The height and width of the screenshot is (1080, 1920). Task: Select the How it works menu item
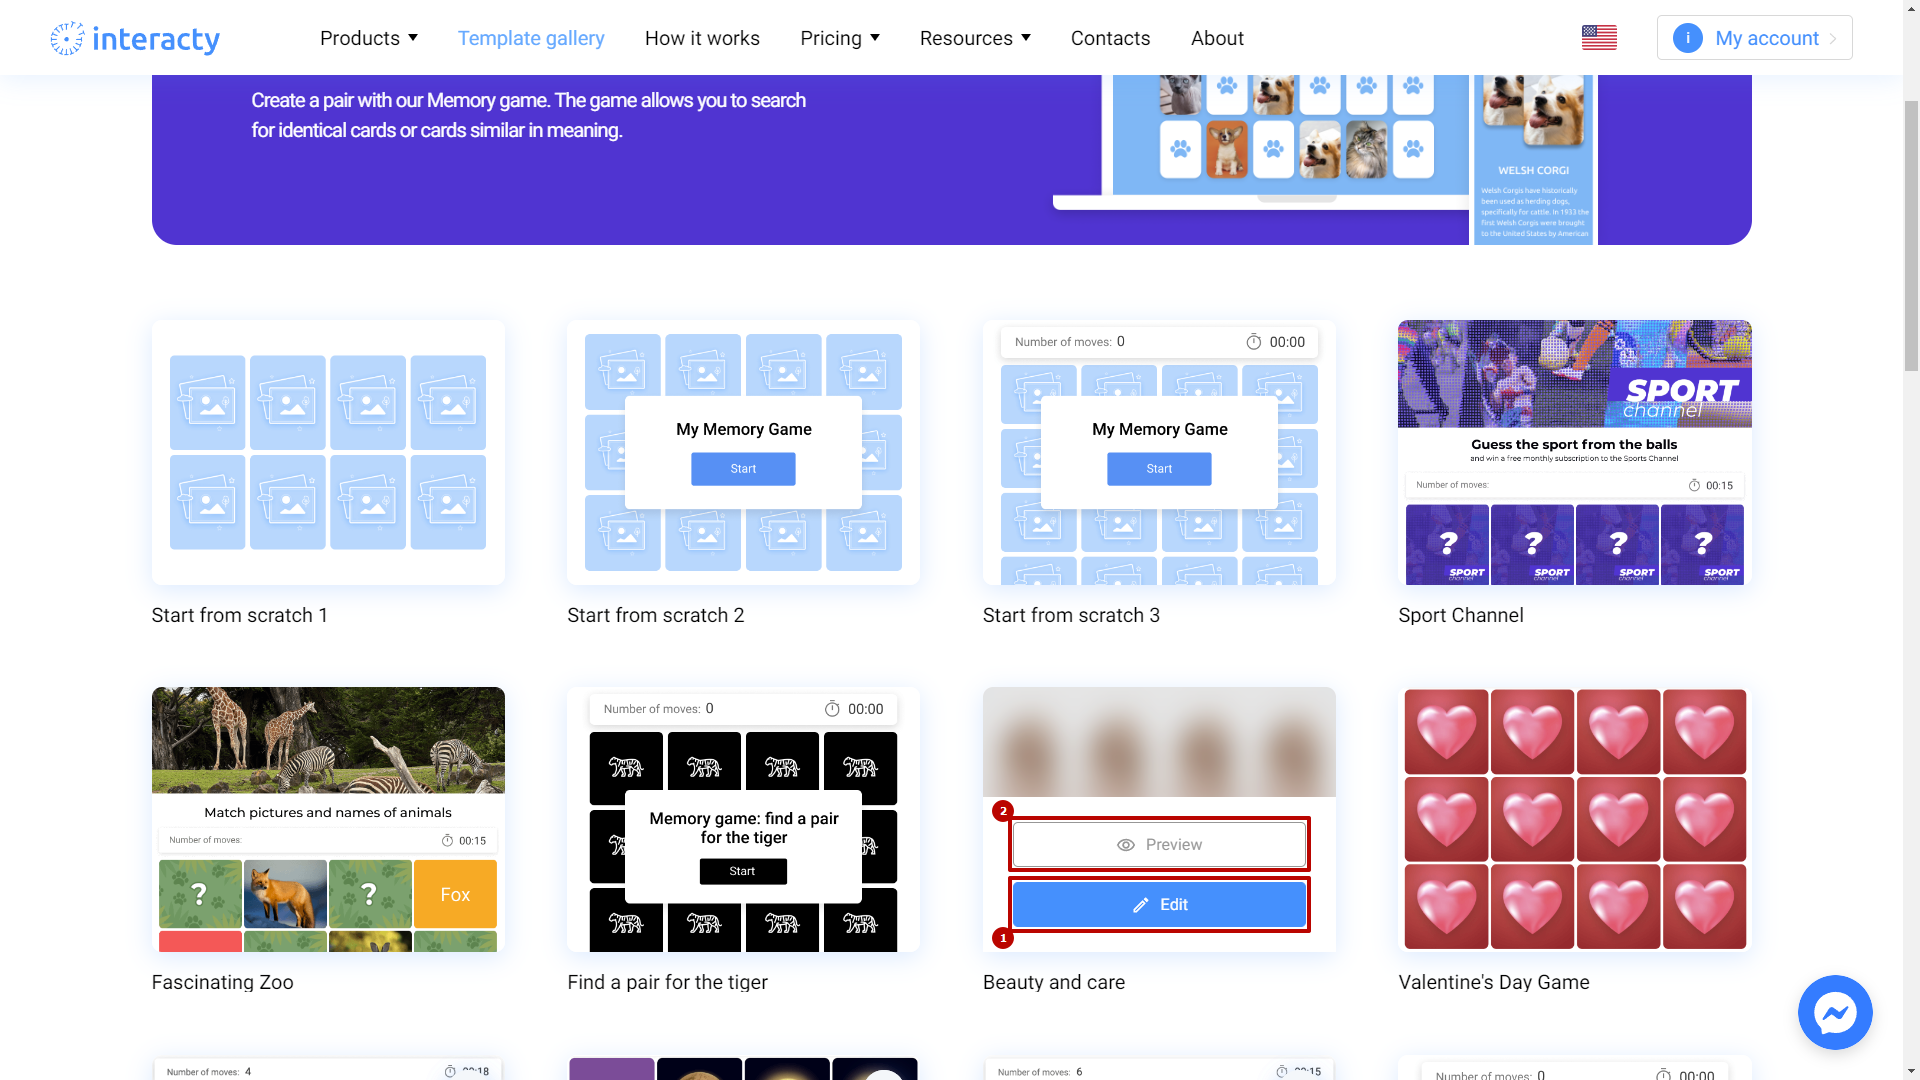(702, 37)
